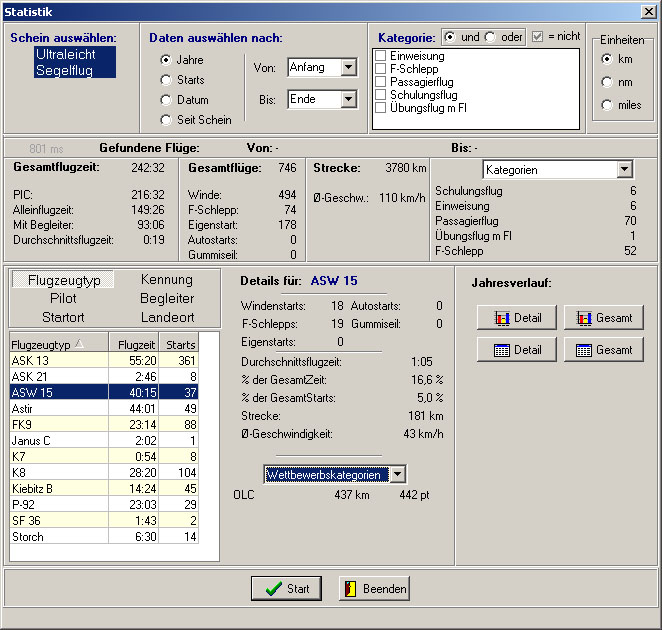
Task: Open the Bis dropdown showing Ende
Action: pos(349,99)
